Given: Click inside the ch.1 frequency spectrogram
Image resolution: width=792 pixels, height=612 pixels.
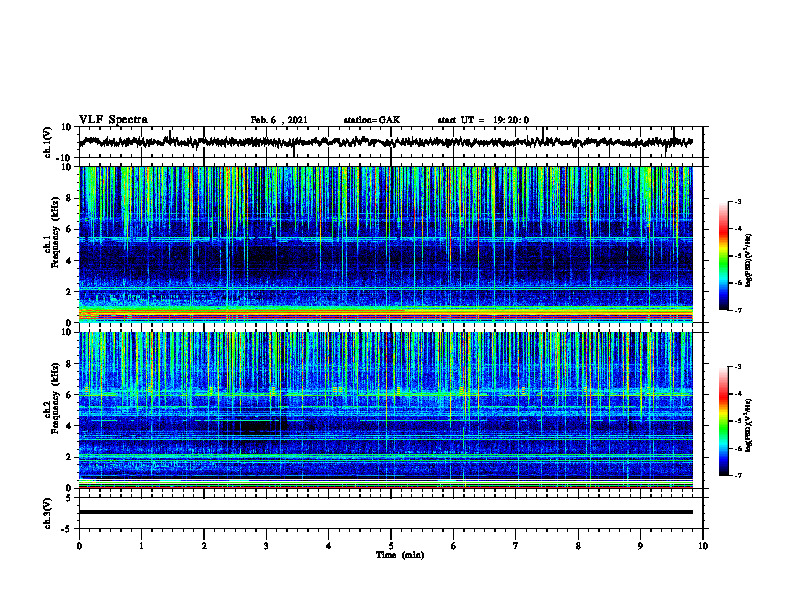Looking at the screenshot, I should click(386, 244).
